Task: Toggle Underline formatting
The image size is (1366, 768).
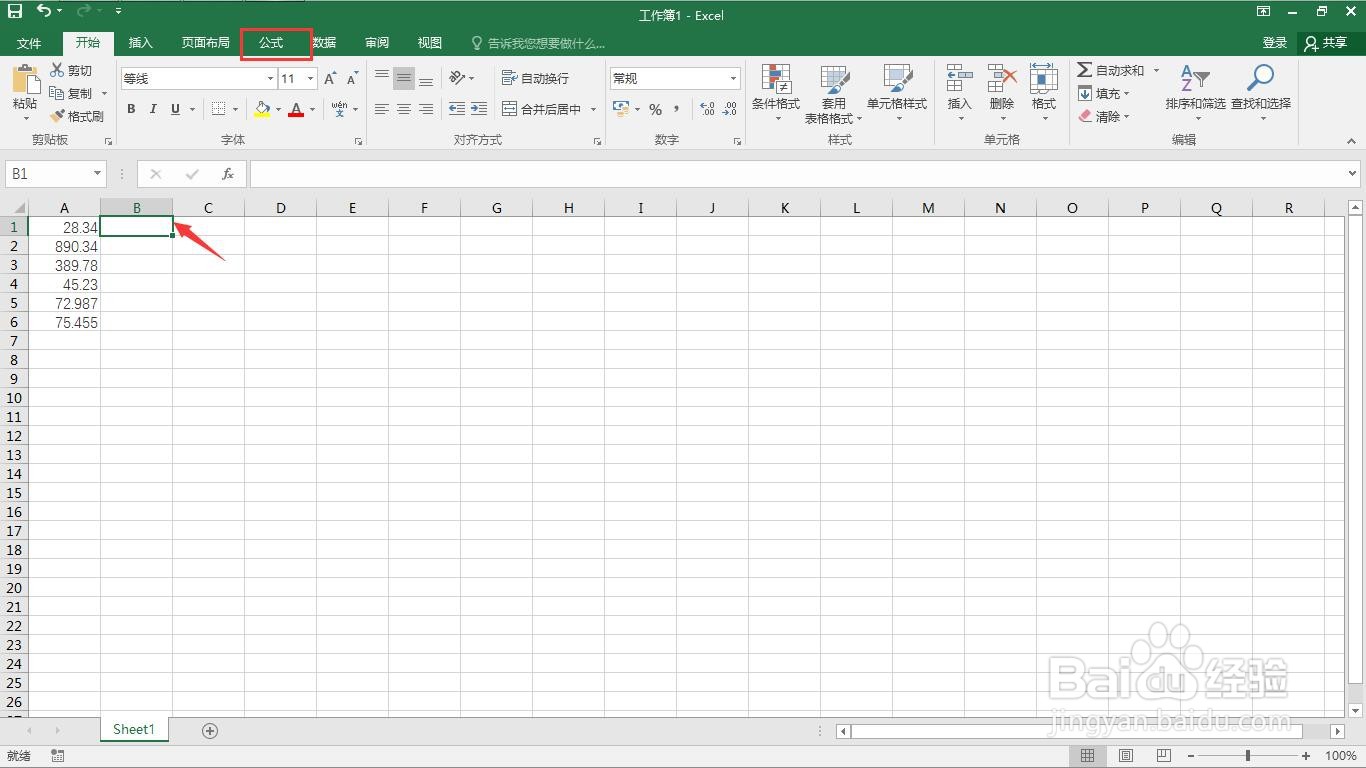Action: point(176,109)
